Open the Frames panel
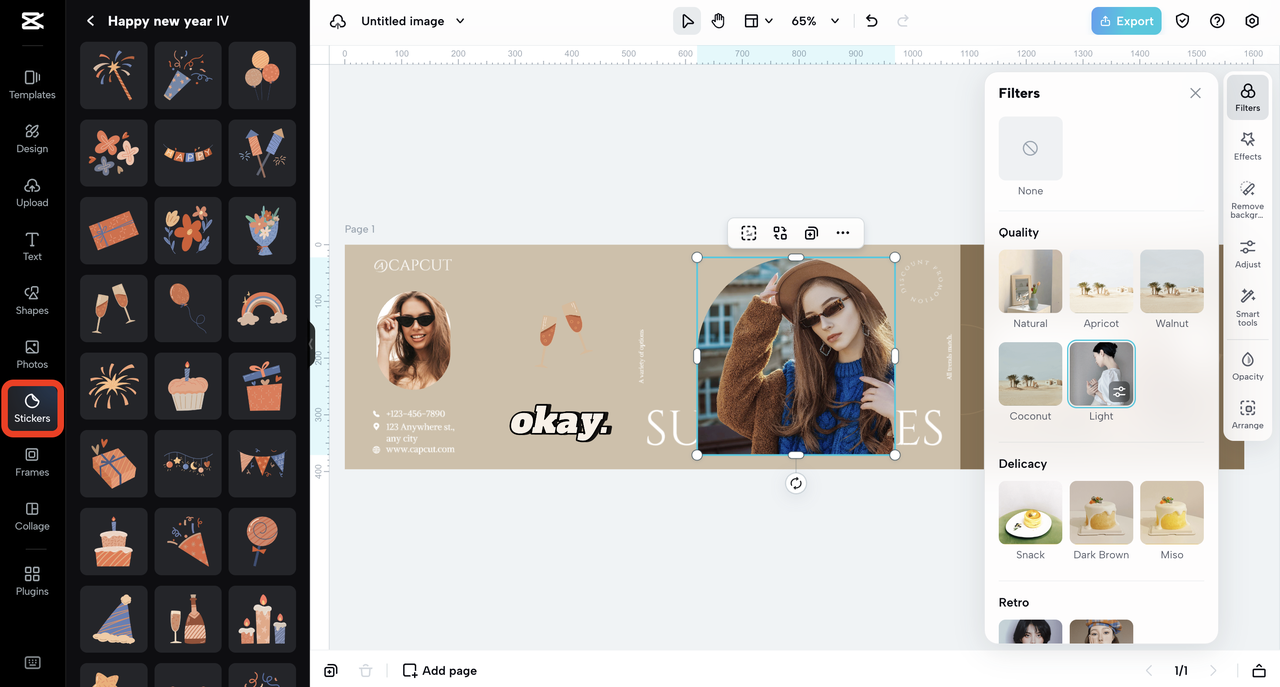This screenshot has height=687, width=1280. (x=32, y=462)
